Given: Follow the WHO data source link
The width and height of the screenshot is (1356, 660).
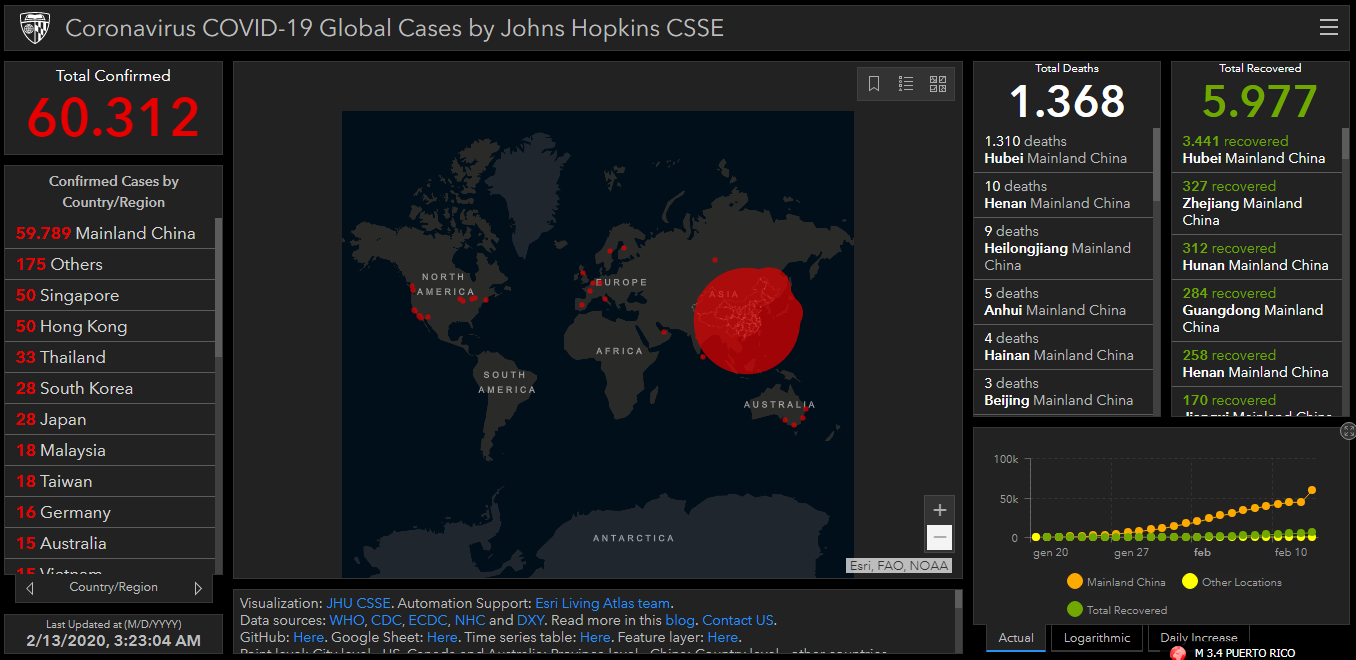Looking at the screenshot, I should 346,621.
